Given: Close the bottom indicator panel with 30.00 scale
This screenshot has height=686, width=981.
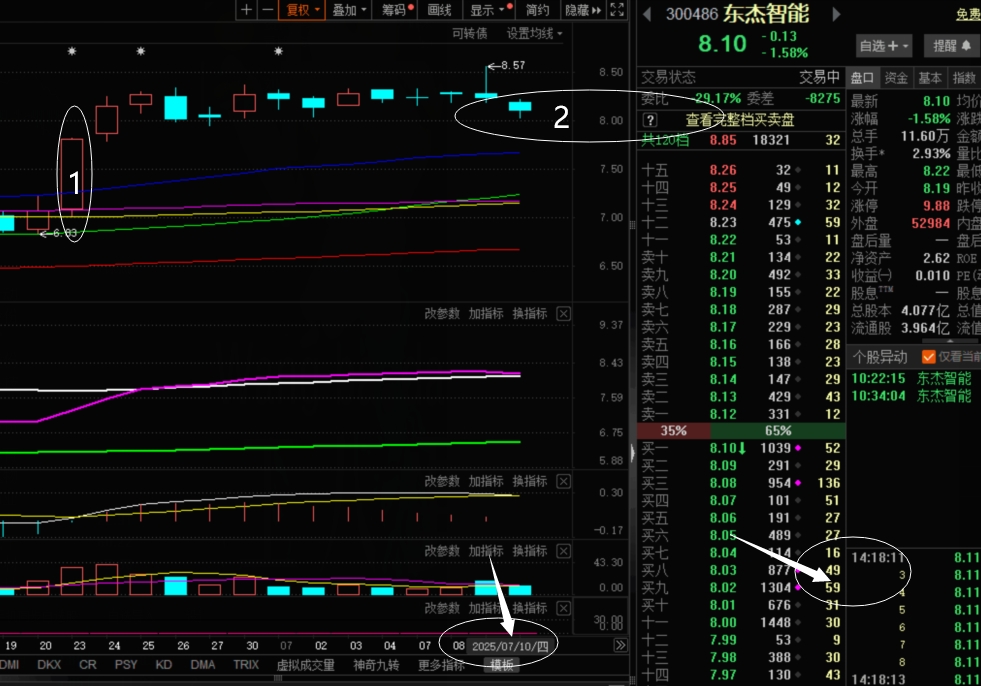Looking at the screenshot, I should click(563, 608).
